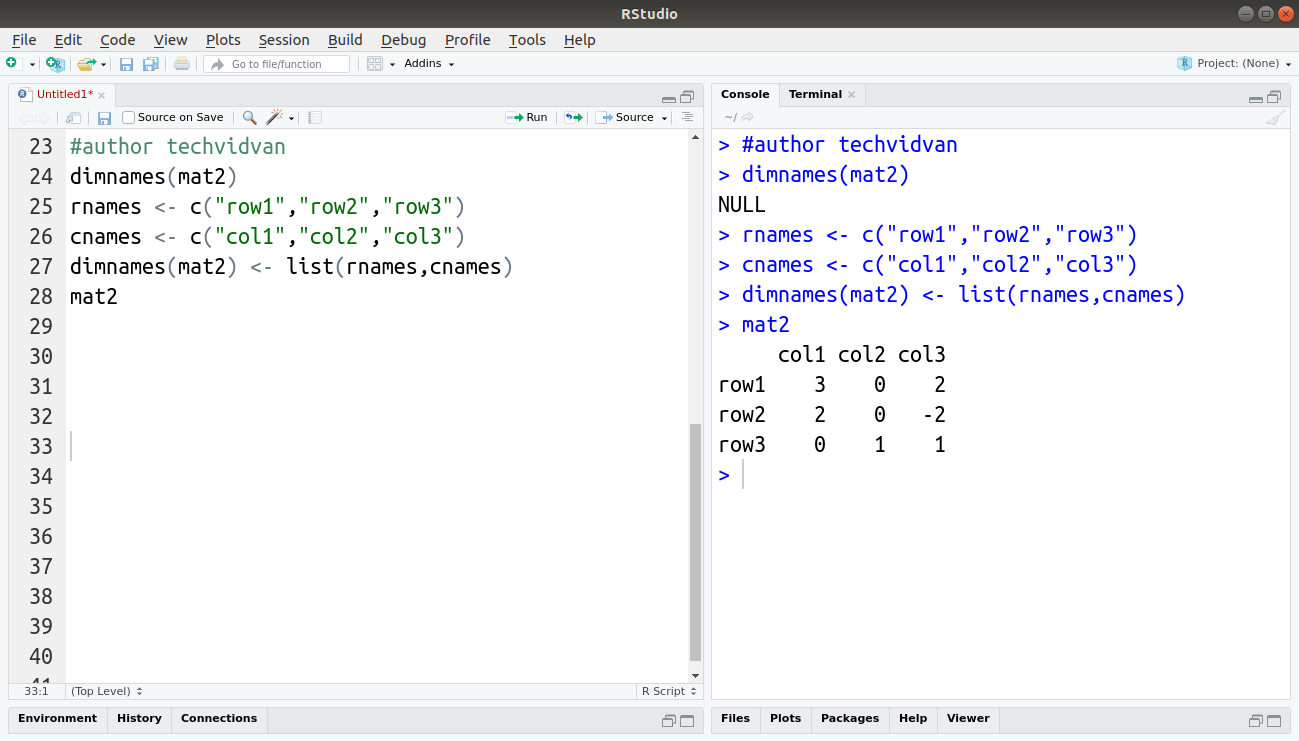Run the selected line with Run button
The image size is (1299, 741).
pyautogui.click(x=527, y=117)
